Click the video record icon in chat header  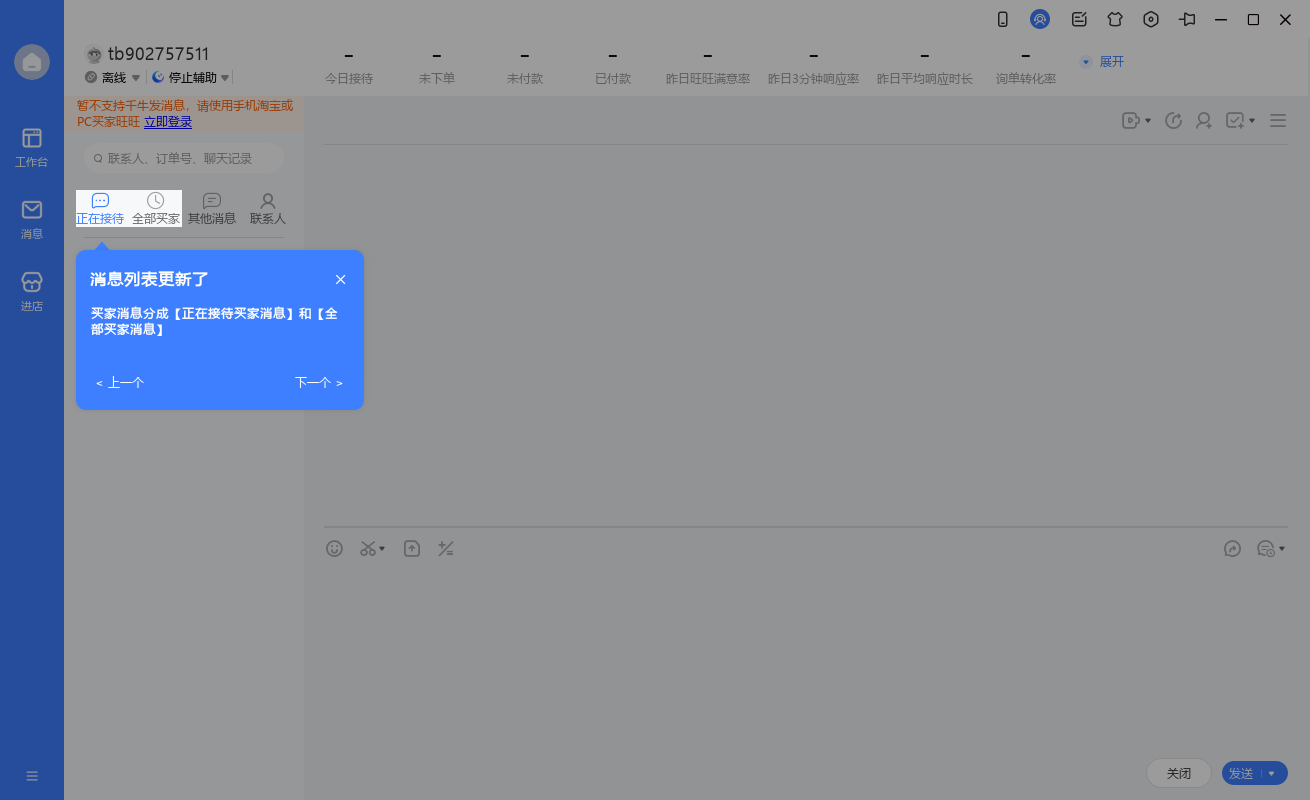click(x=1131, y=120)
